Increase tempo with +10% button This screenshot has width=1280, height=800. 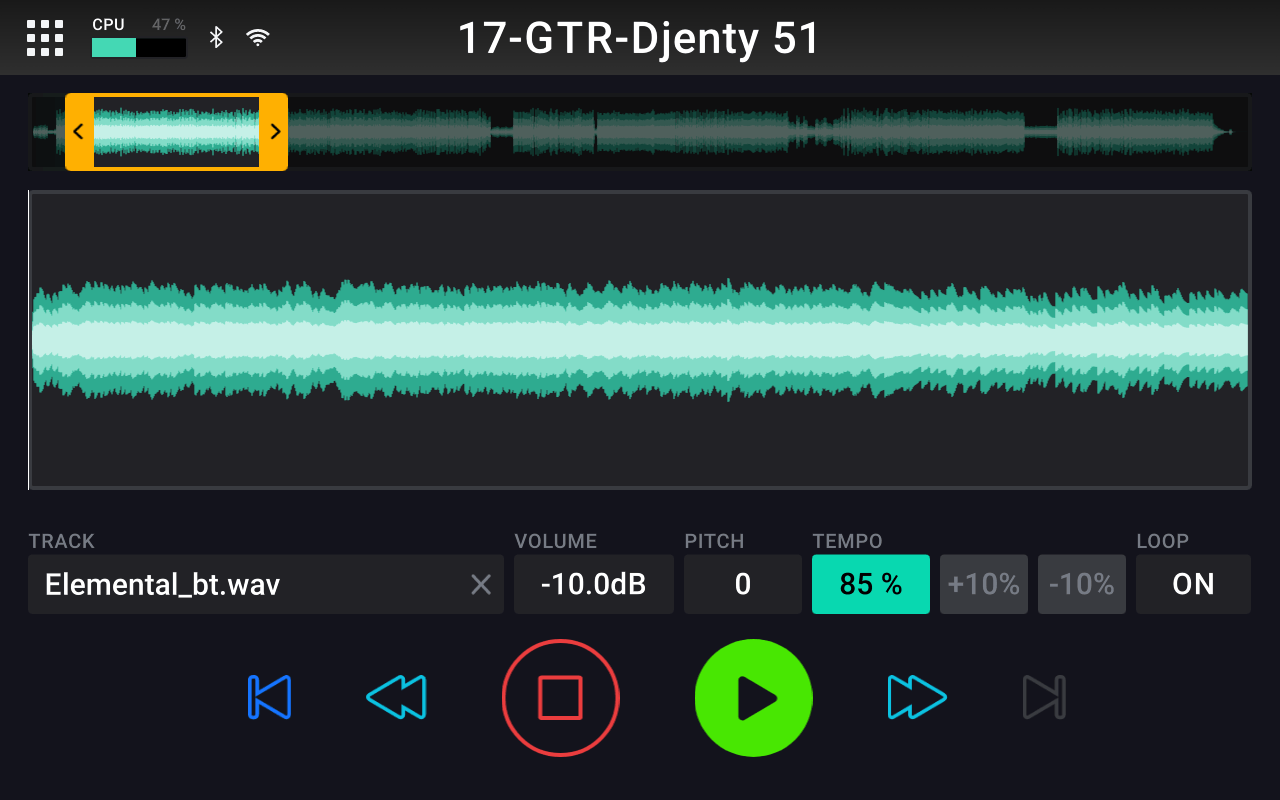click(x=983, y=585)
